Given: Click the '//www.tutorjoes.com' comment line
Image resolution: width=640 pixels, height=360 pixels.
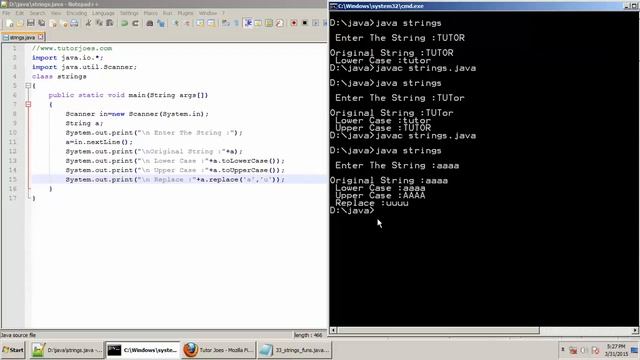Looking at the screenshot, I should coord(72,48).
